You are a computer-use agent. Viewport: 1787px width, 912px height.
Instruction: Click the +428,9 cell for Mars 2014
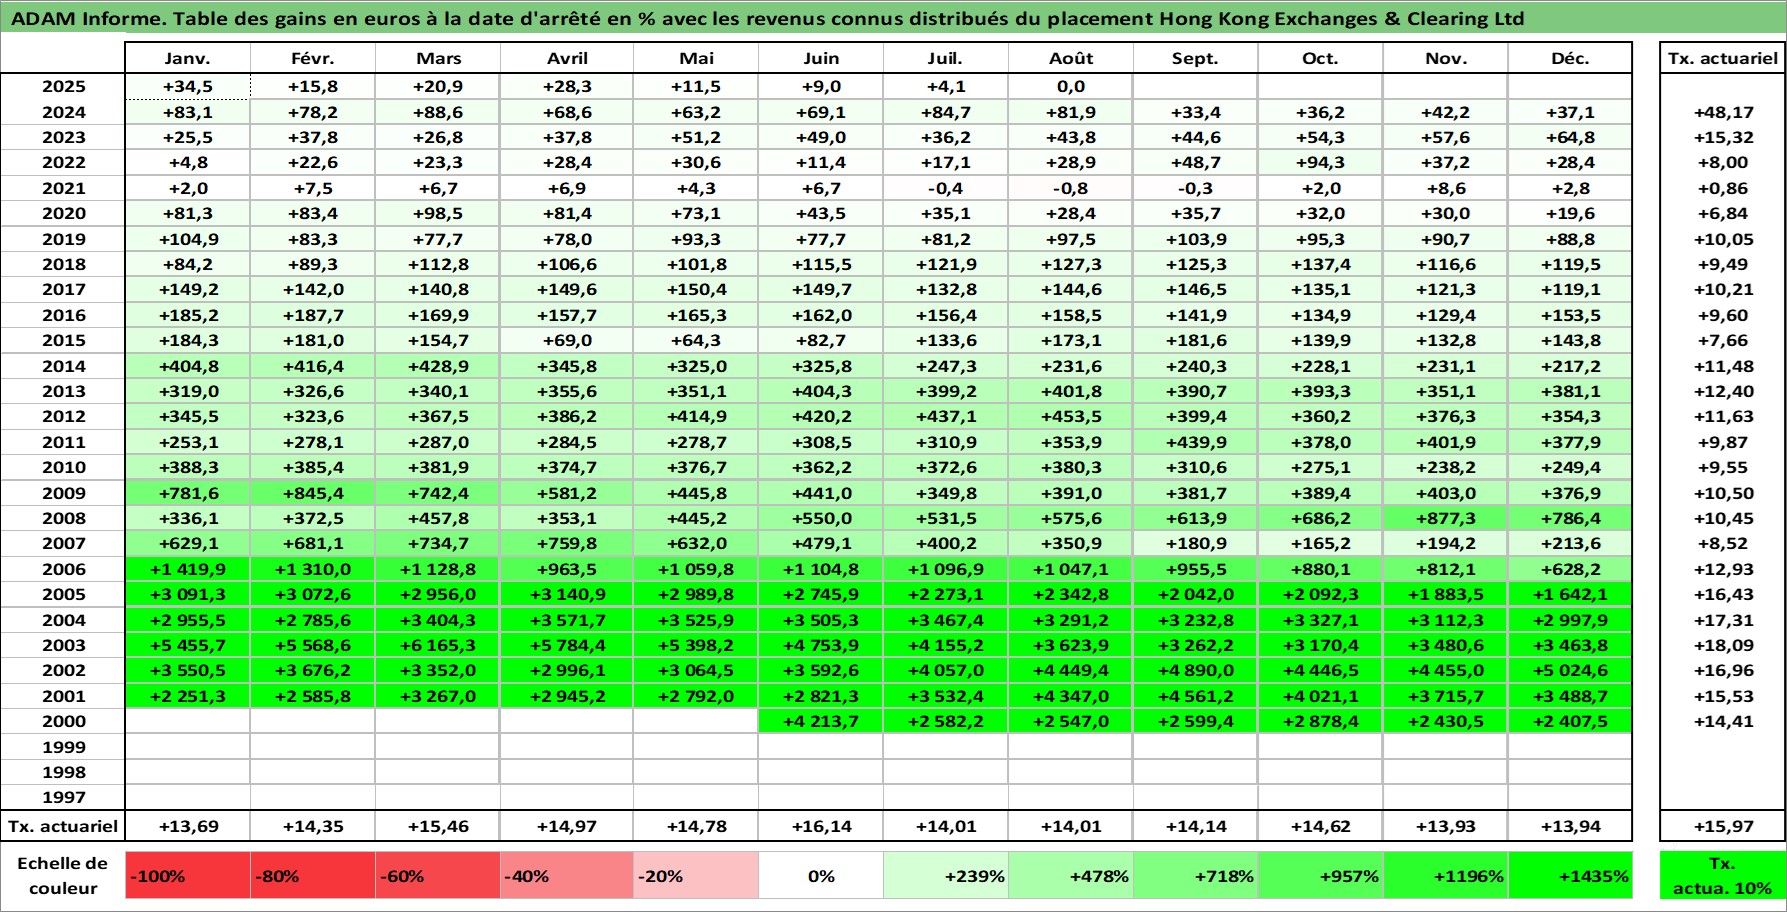438,366
